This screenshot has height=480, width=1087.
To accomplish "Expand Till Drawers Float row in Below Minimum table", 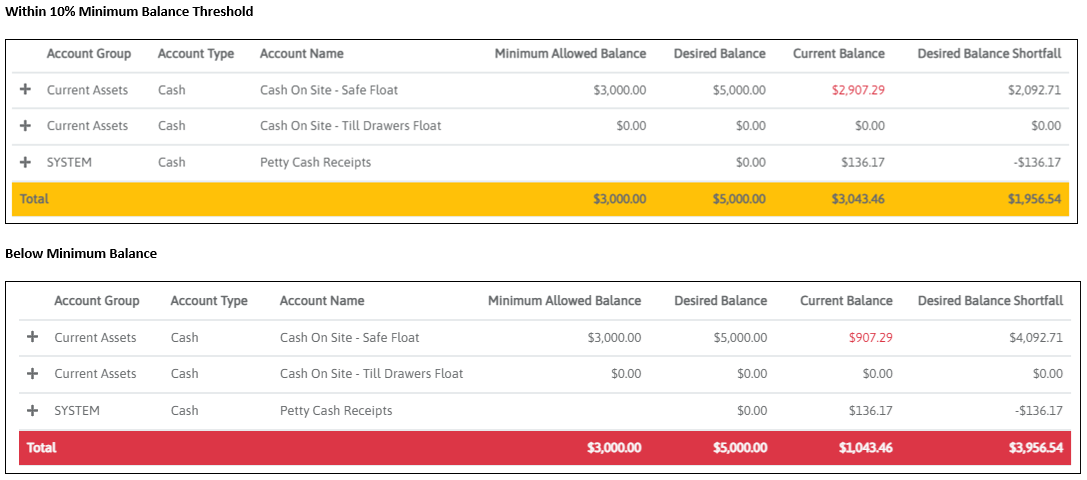I will pos(32,374).
